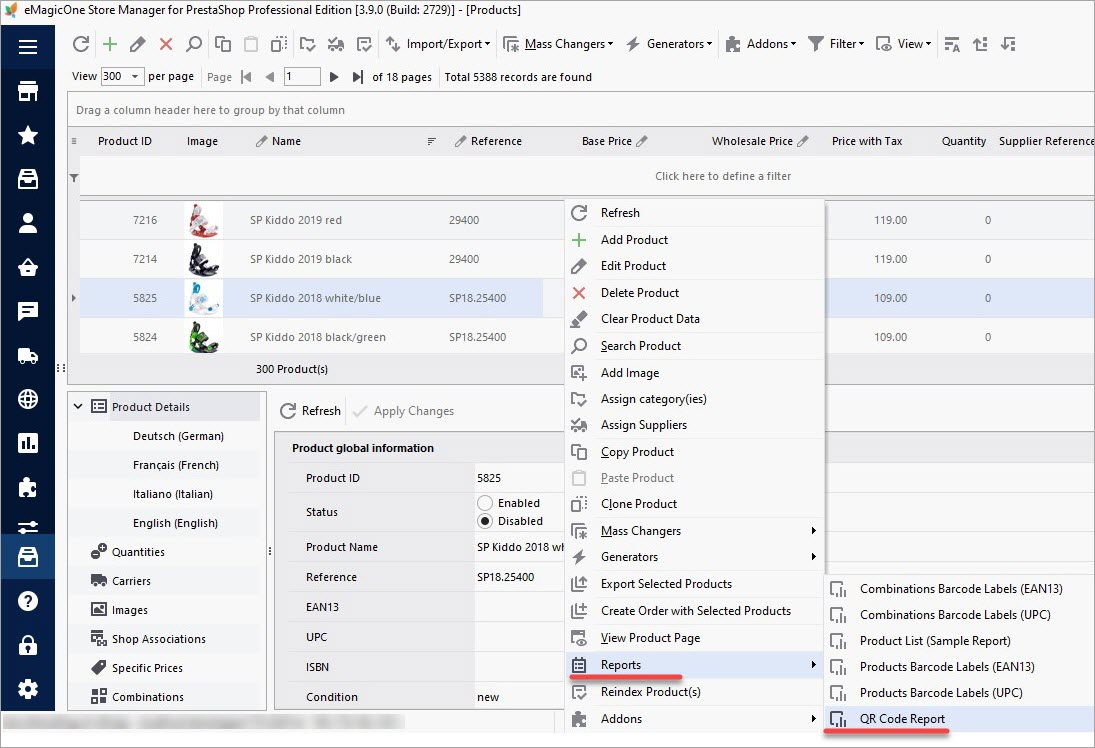Click the red X Delete toolbar icon
Screen dimensions: 1095x748
166,44
